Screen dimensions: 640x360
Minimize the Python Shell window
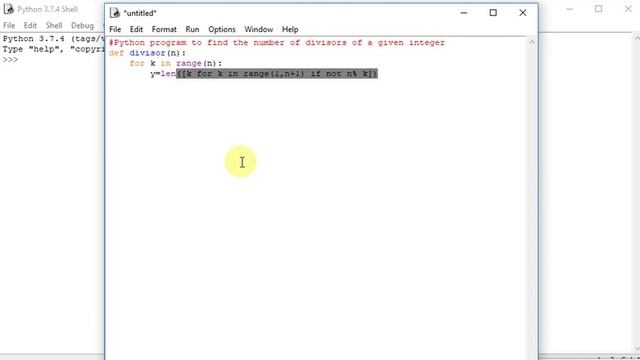pyautogui.click(x=569, y=9)
